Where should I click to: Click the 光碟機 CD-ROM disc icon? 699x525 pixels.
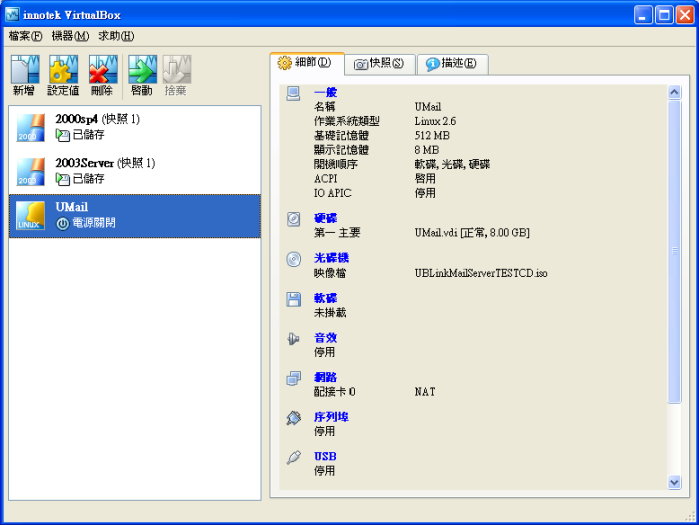(x=294, y=258)
